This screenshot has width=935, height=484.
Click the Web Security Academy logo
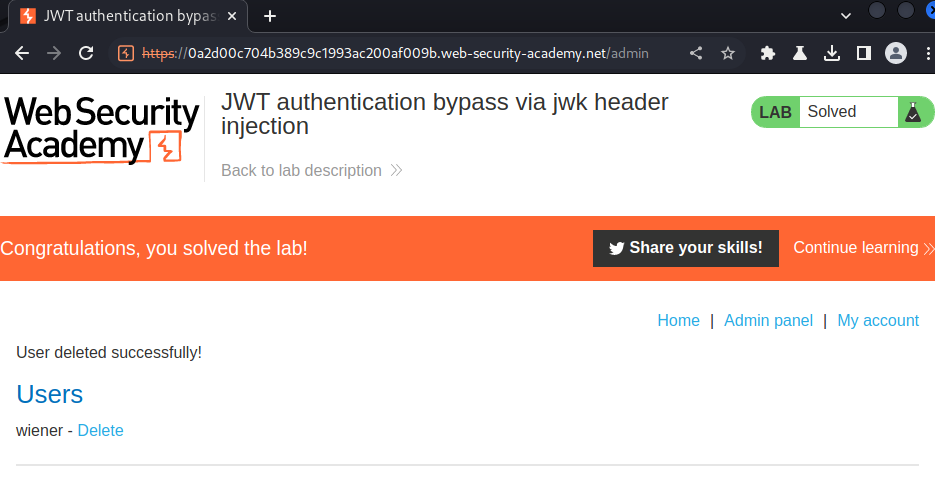pos(101,129)
